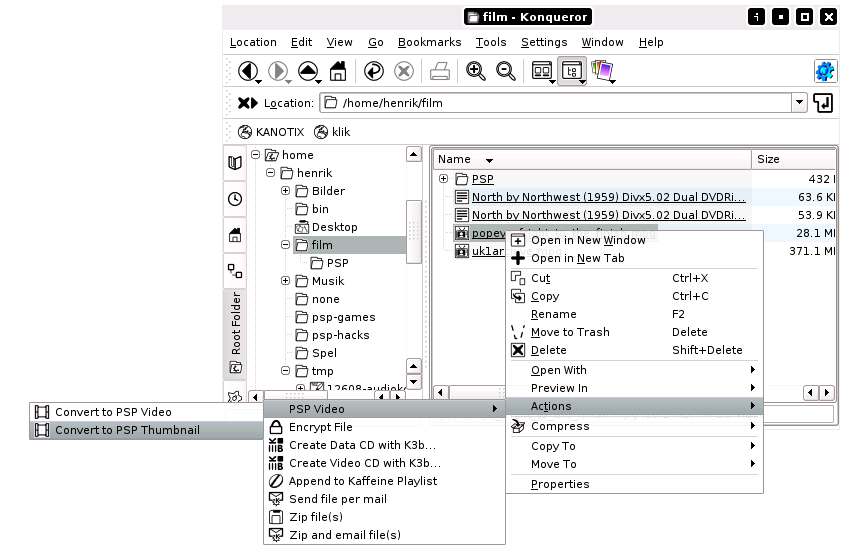The width and height of the screenshot is (849, 550).
Task: Open the Edit menu
Action: (301, 42)
